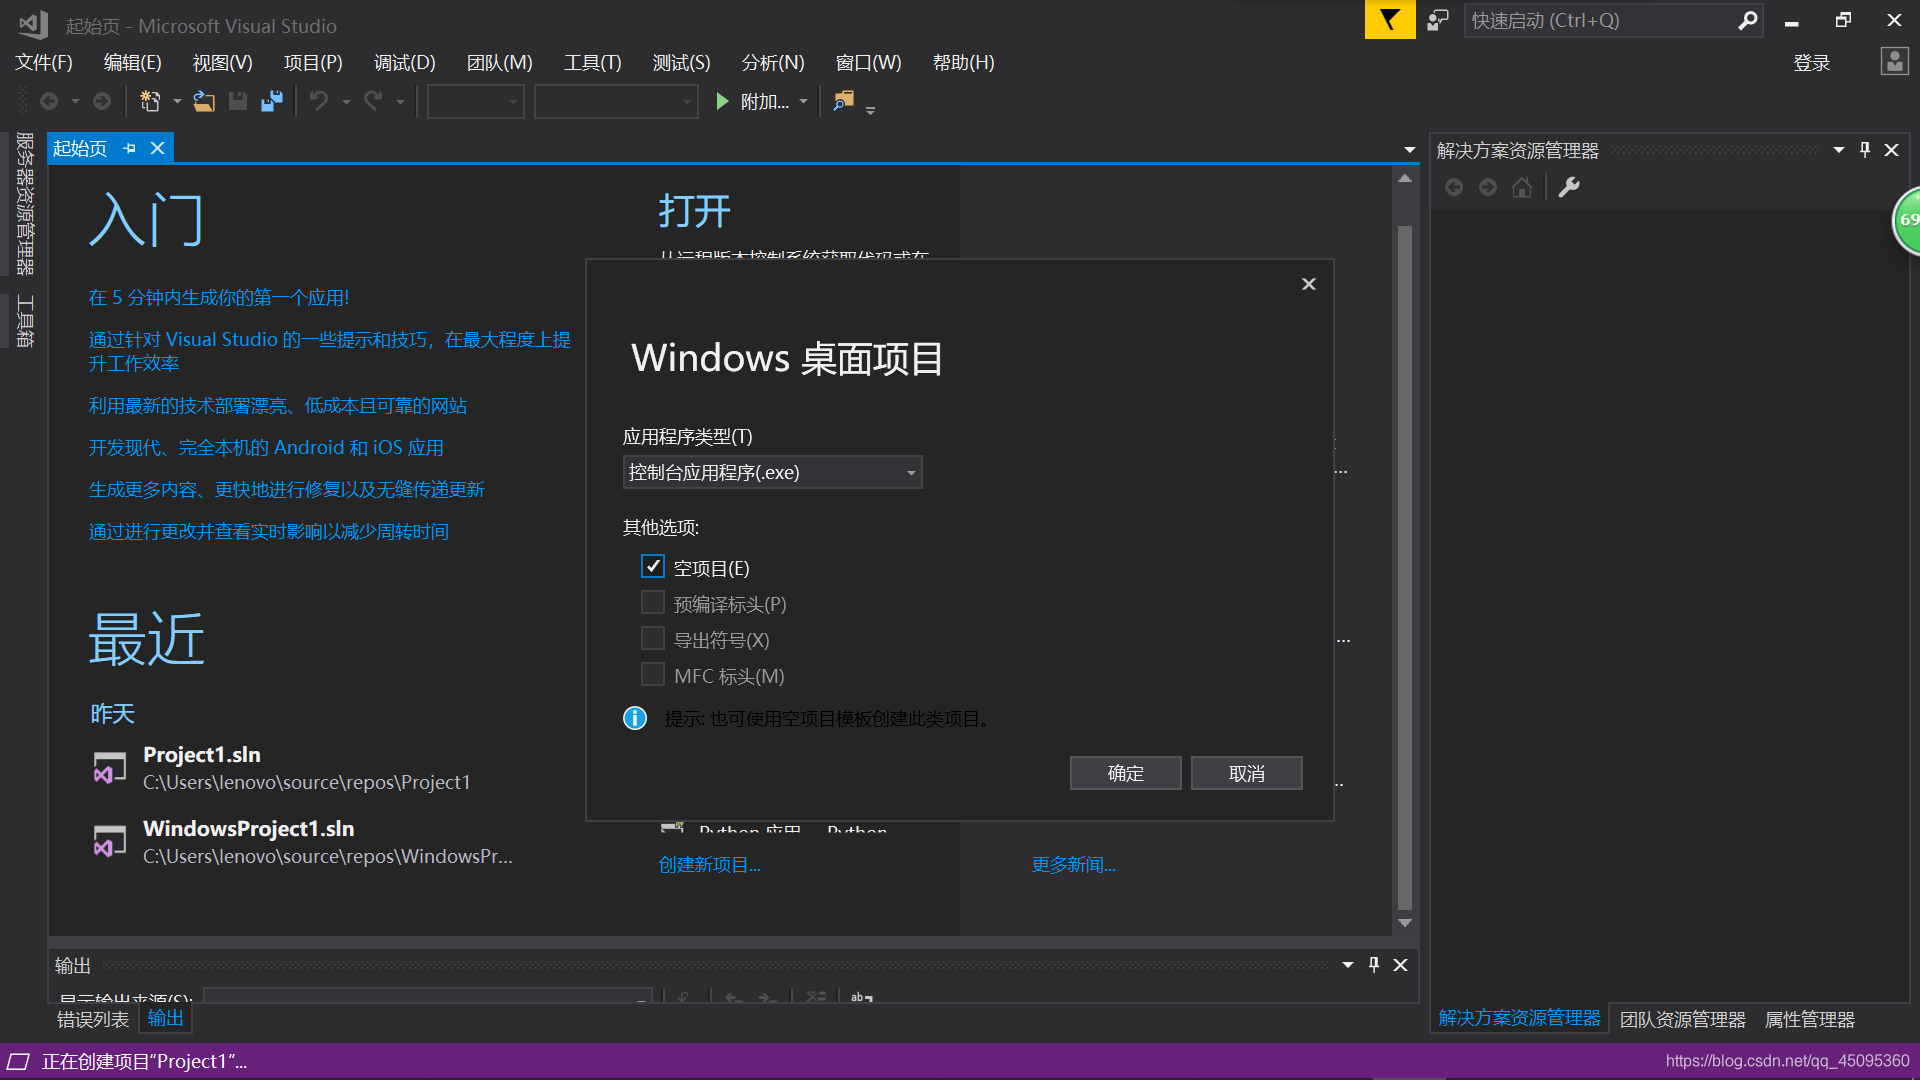The height and width of the screenshot is (1080, 1920).
Task: Click Solution Explorer home icon
Action: (x=1522, y=187)
